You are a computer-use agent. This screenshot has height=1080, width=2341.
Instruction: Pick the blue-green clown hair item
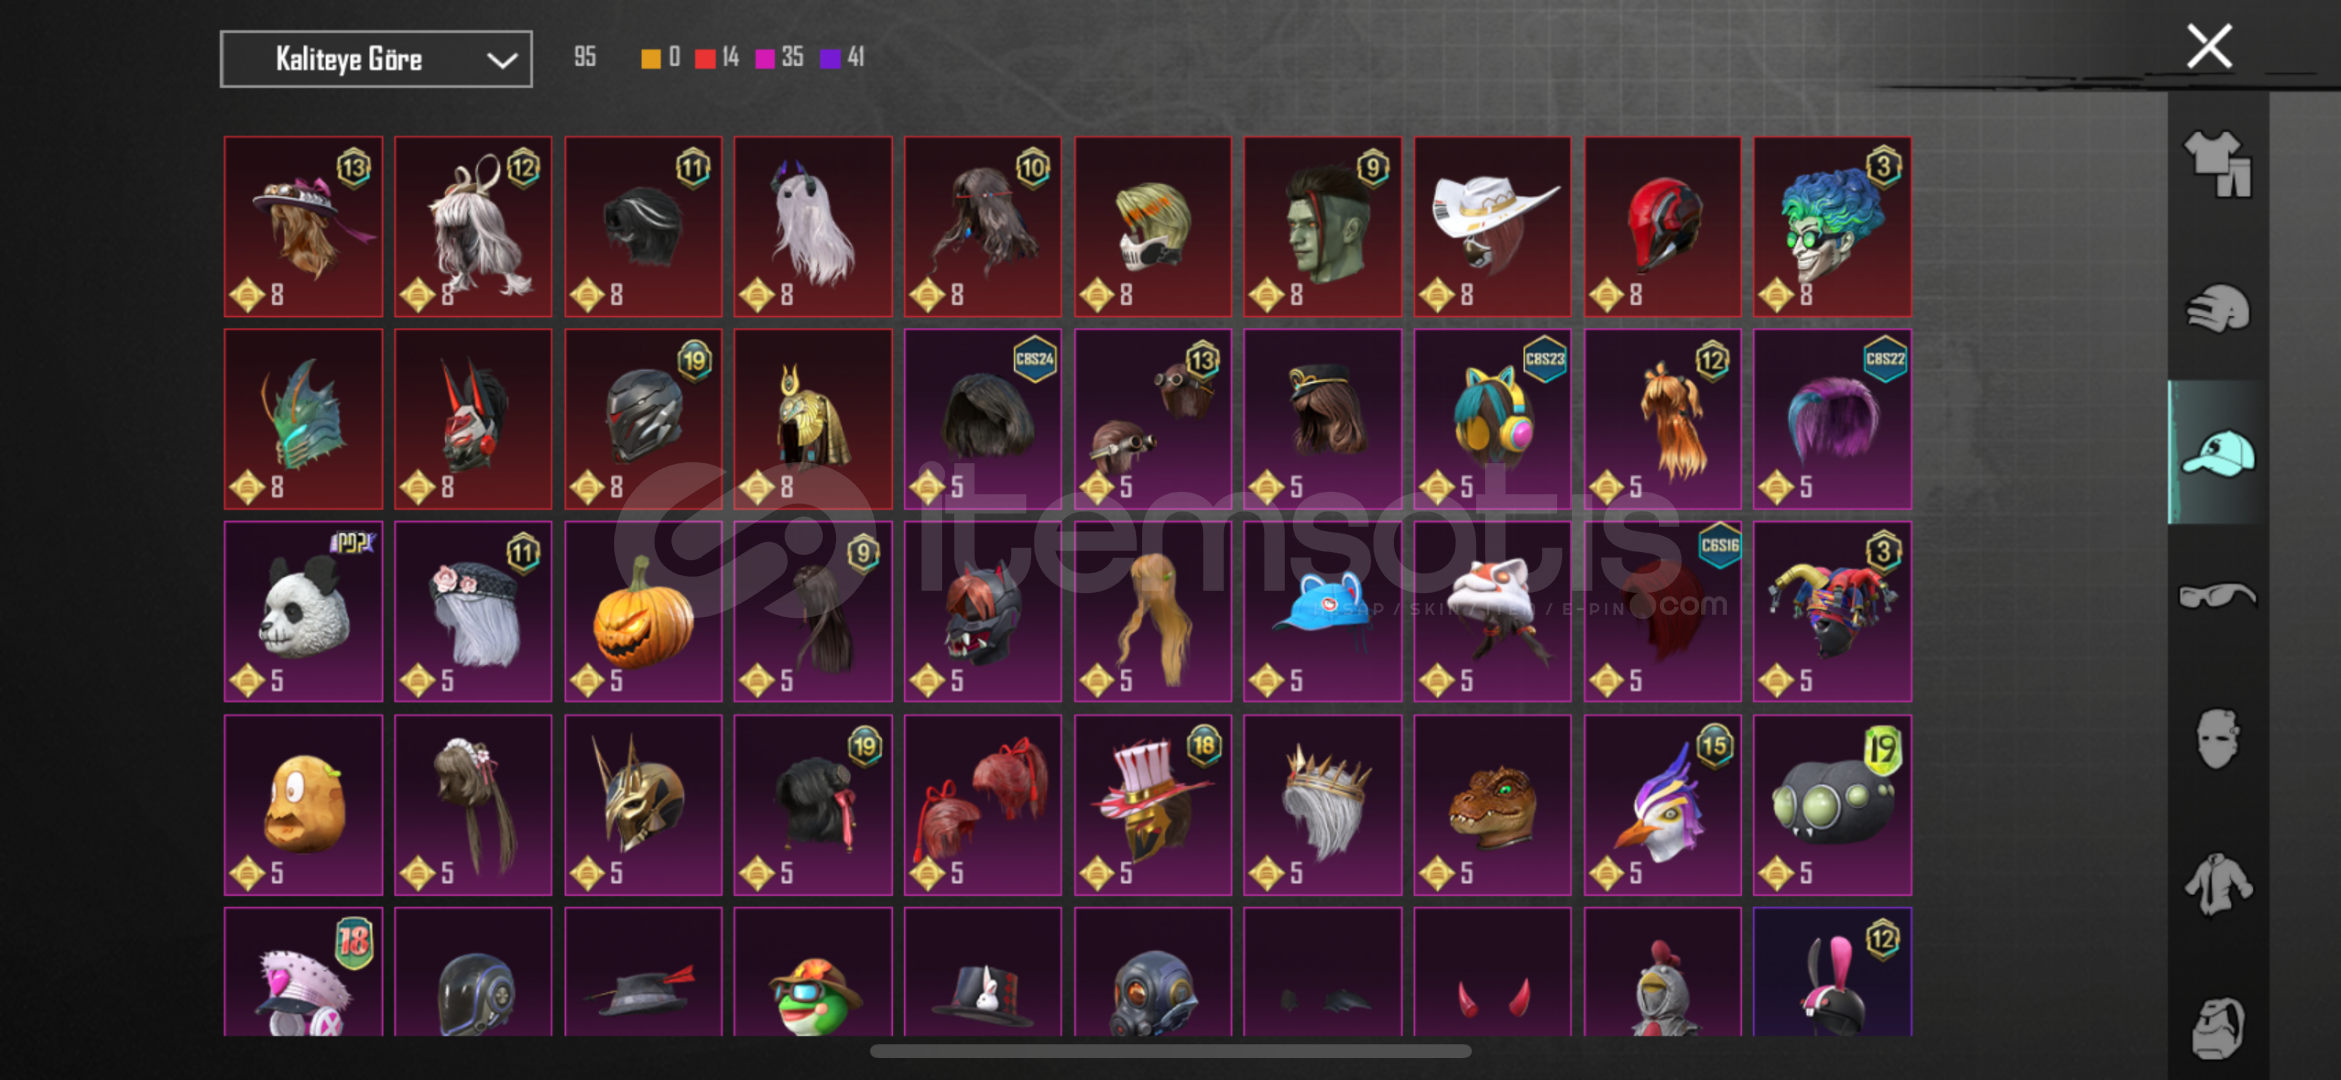(x=1832, y=227)
